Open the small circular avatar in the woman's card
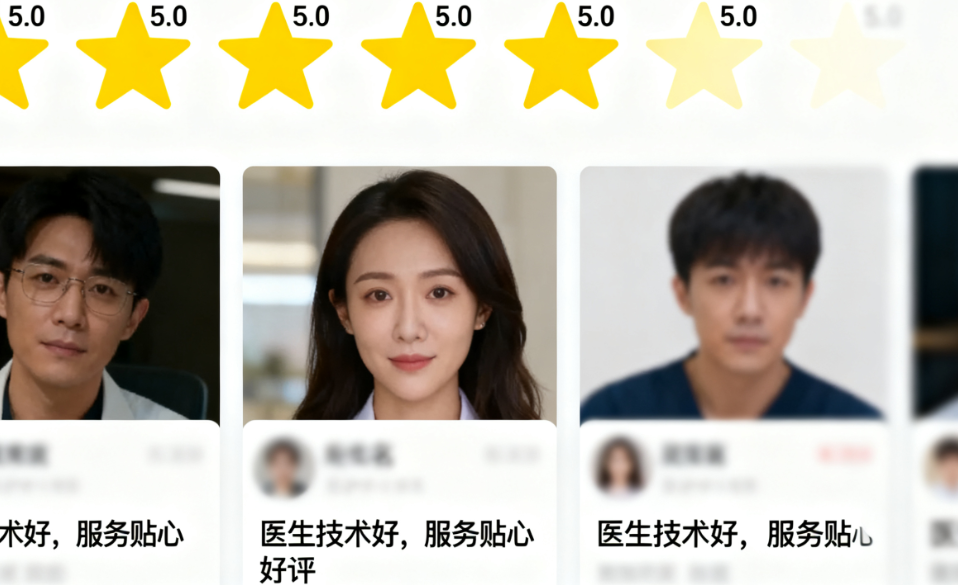 click(283, 466)
